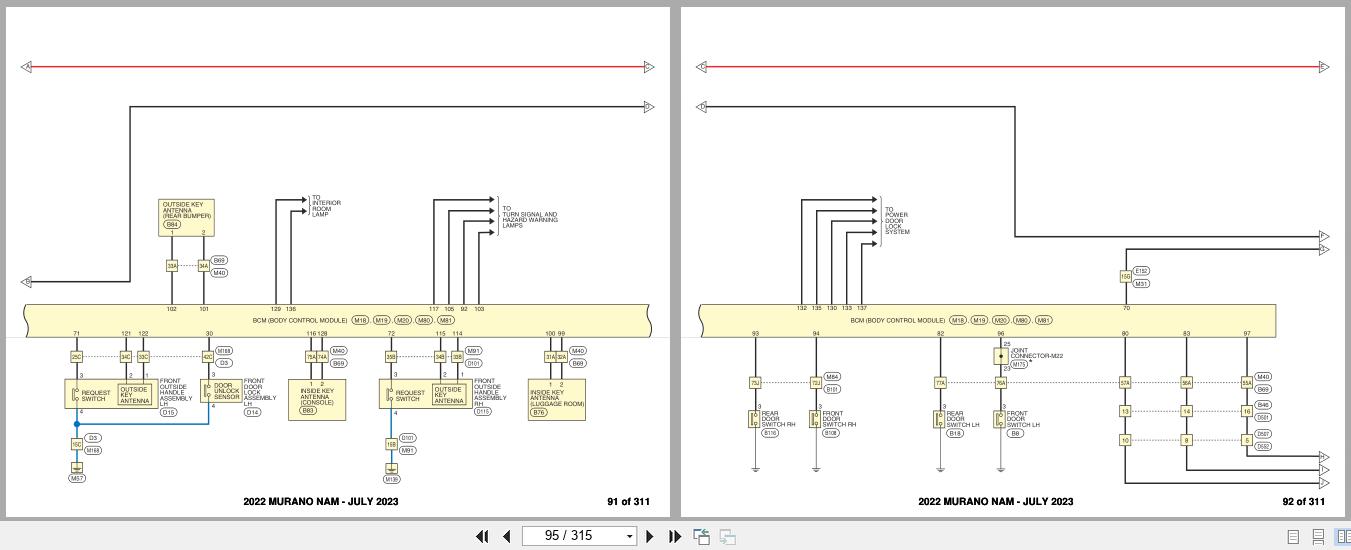1351x550 pixels.
Task: Switch to single page view
Action: pos(1293,537)
